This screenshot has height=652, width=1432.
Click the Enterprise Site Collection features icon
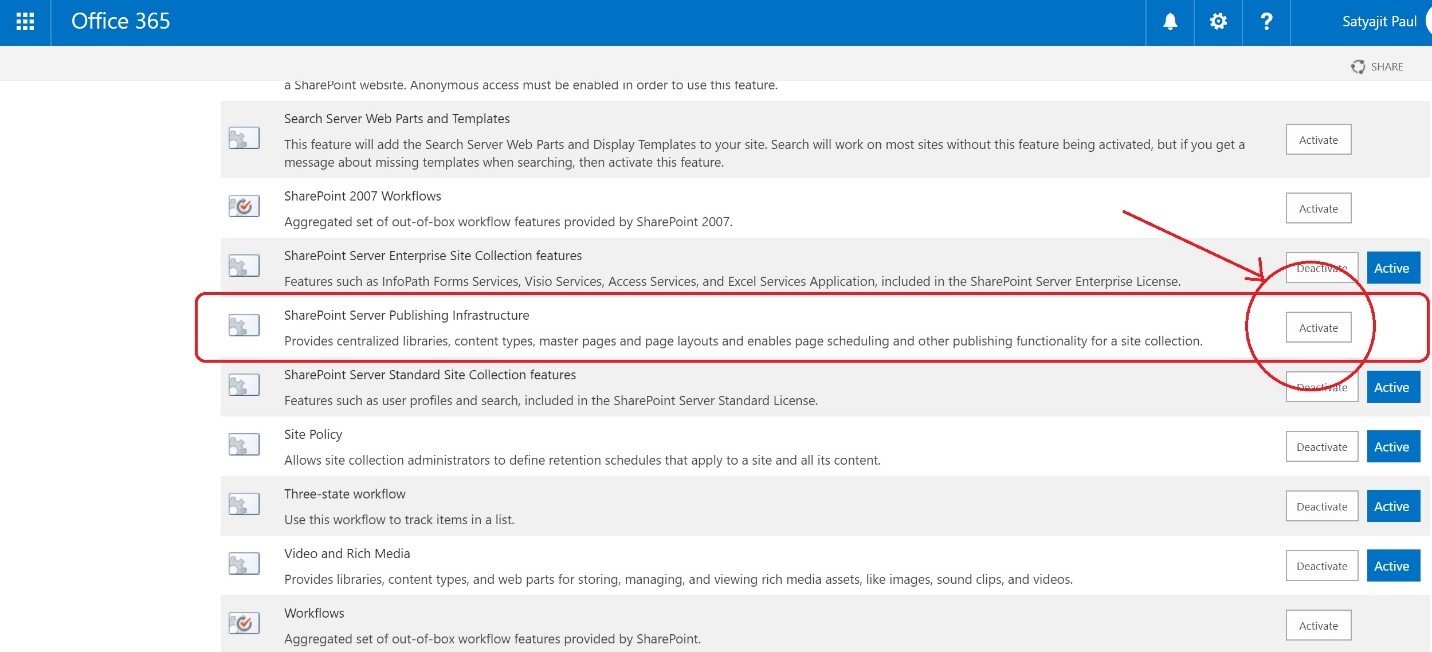(x=244, y=266)
